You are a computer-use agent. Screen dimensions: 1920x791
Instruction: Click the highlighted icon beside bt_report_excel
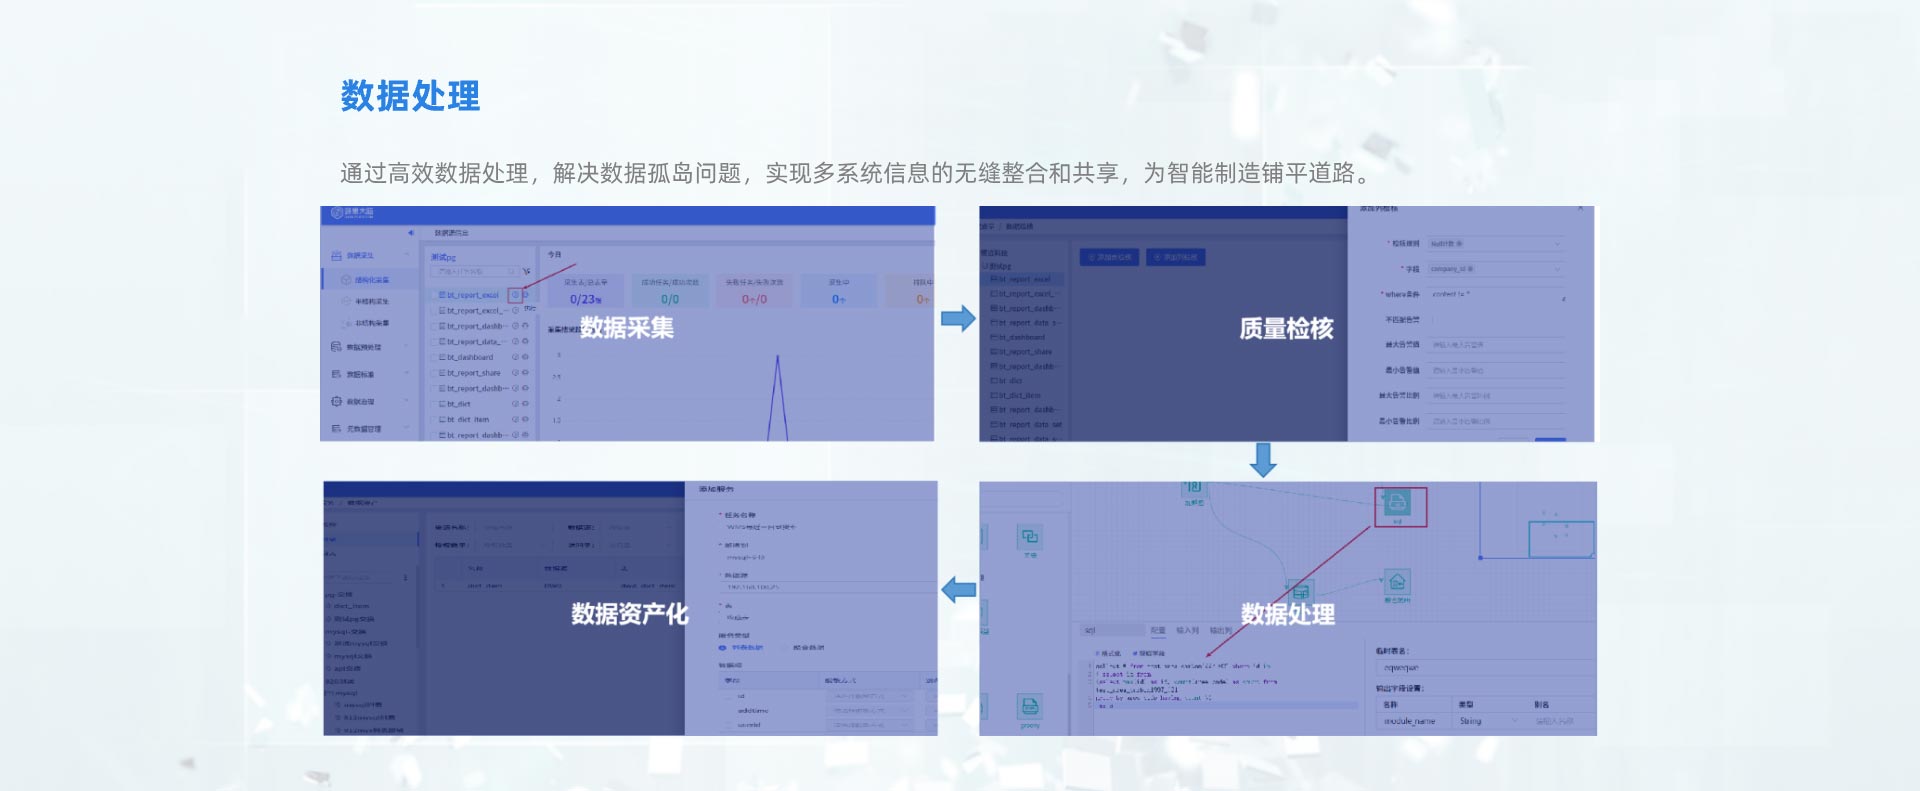[x=515, y=295]
